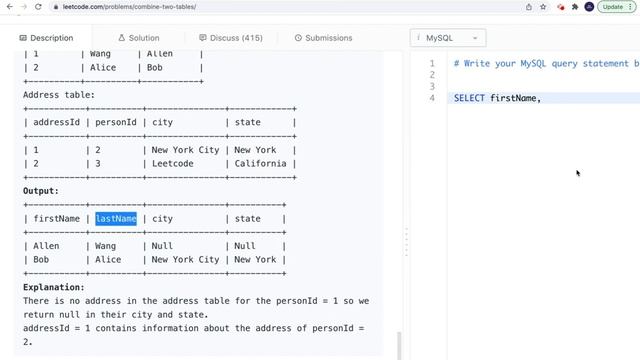Bookmark this page with the star icon
640x360 pixels.
[543, 7]
